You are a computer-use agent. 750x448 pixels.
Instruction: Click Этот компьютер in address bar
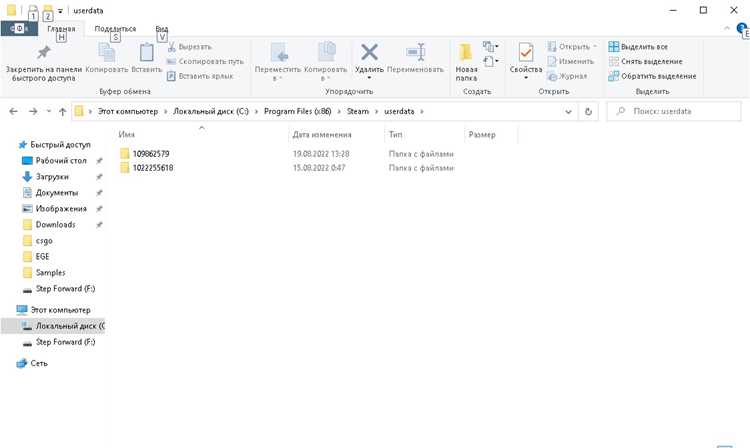tap(128, 111)
